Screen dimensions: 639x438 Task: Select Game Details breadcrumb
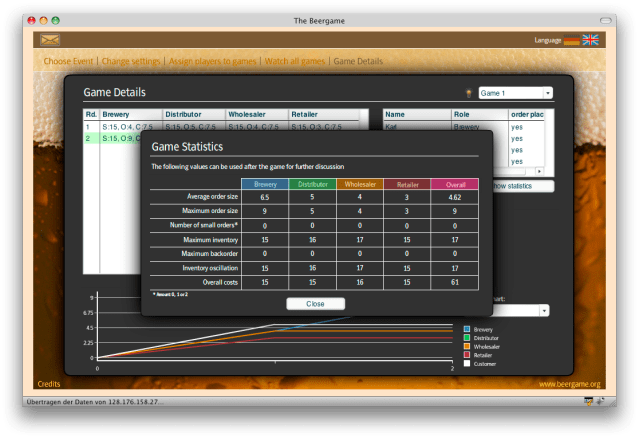click(358, 61)
